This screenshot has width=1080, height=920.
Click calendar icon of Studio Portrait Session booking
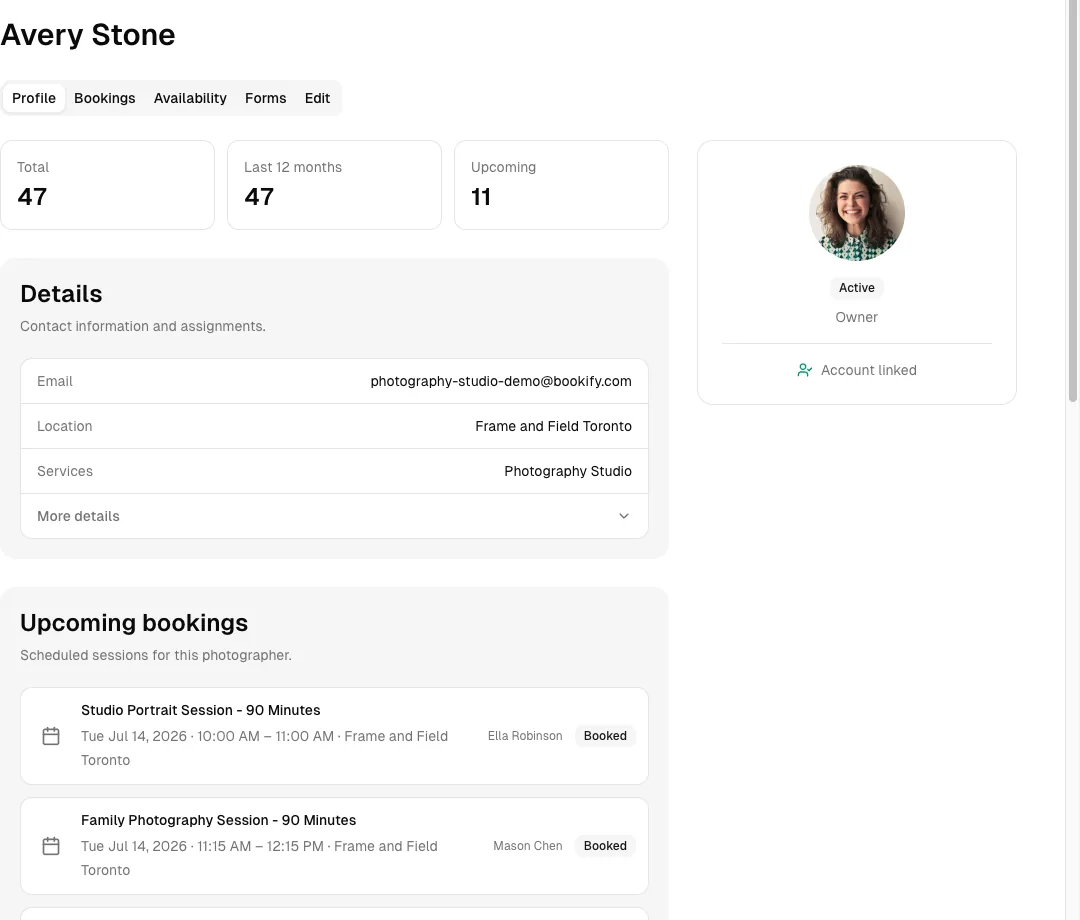[51, 736]
